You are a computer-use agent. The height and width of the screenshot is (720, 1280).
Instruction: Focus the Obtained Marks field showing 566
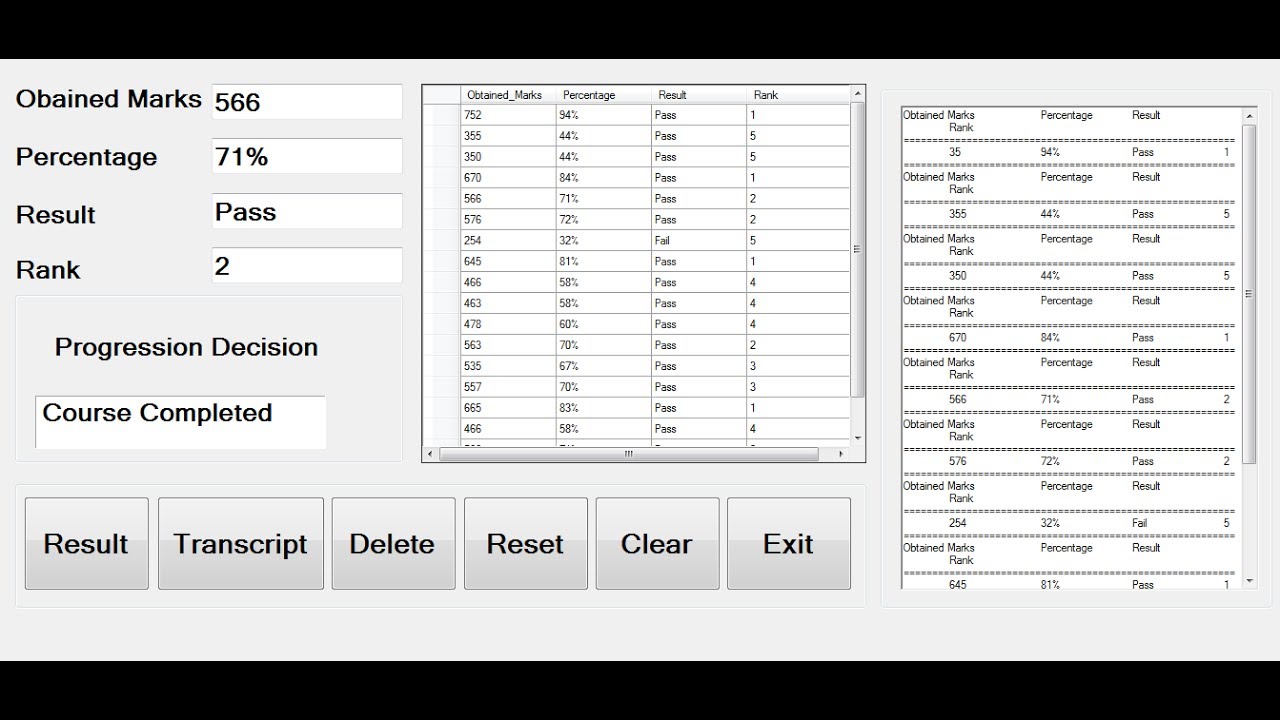(307, 102)
